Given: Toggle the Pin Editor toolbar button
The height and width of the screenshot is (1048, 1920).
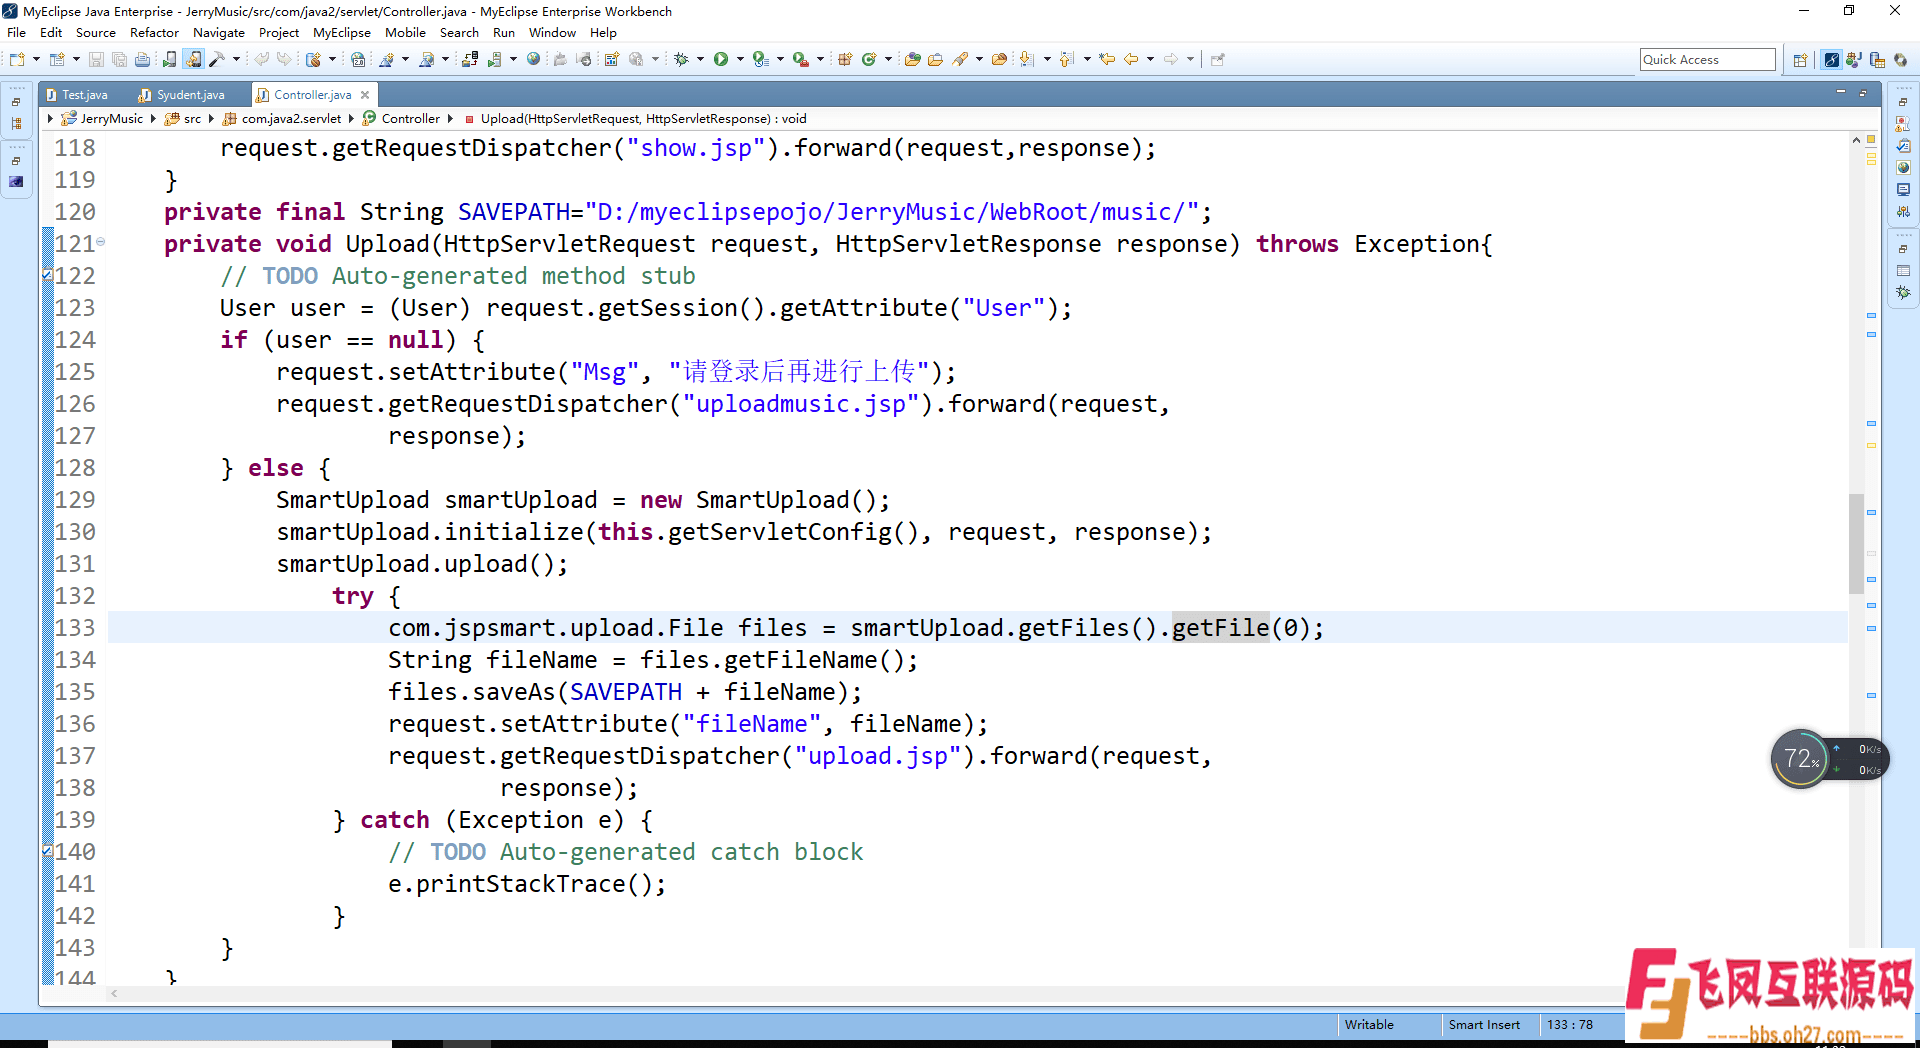Looking at the screenshot, I should coord(1217,60).
